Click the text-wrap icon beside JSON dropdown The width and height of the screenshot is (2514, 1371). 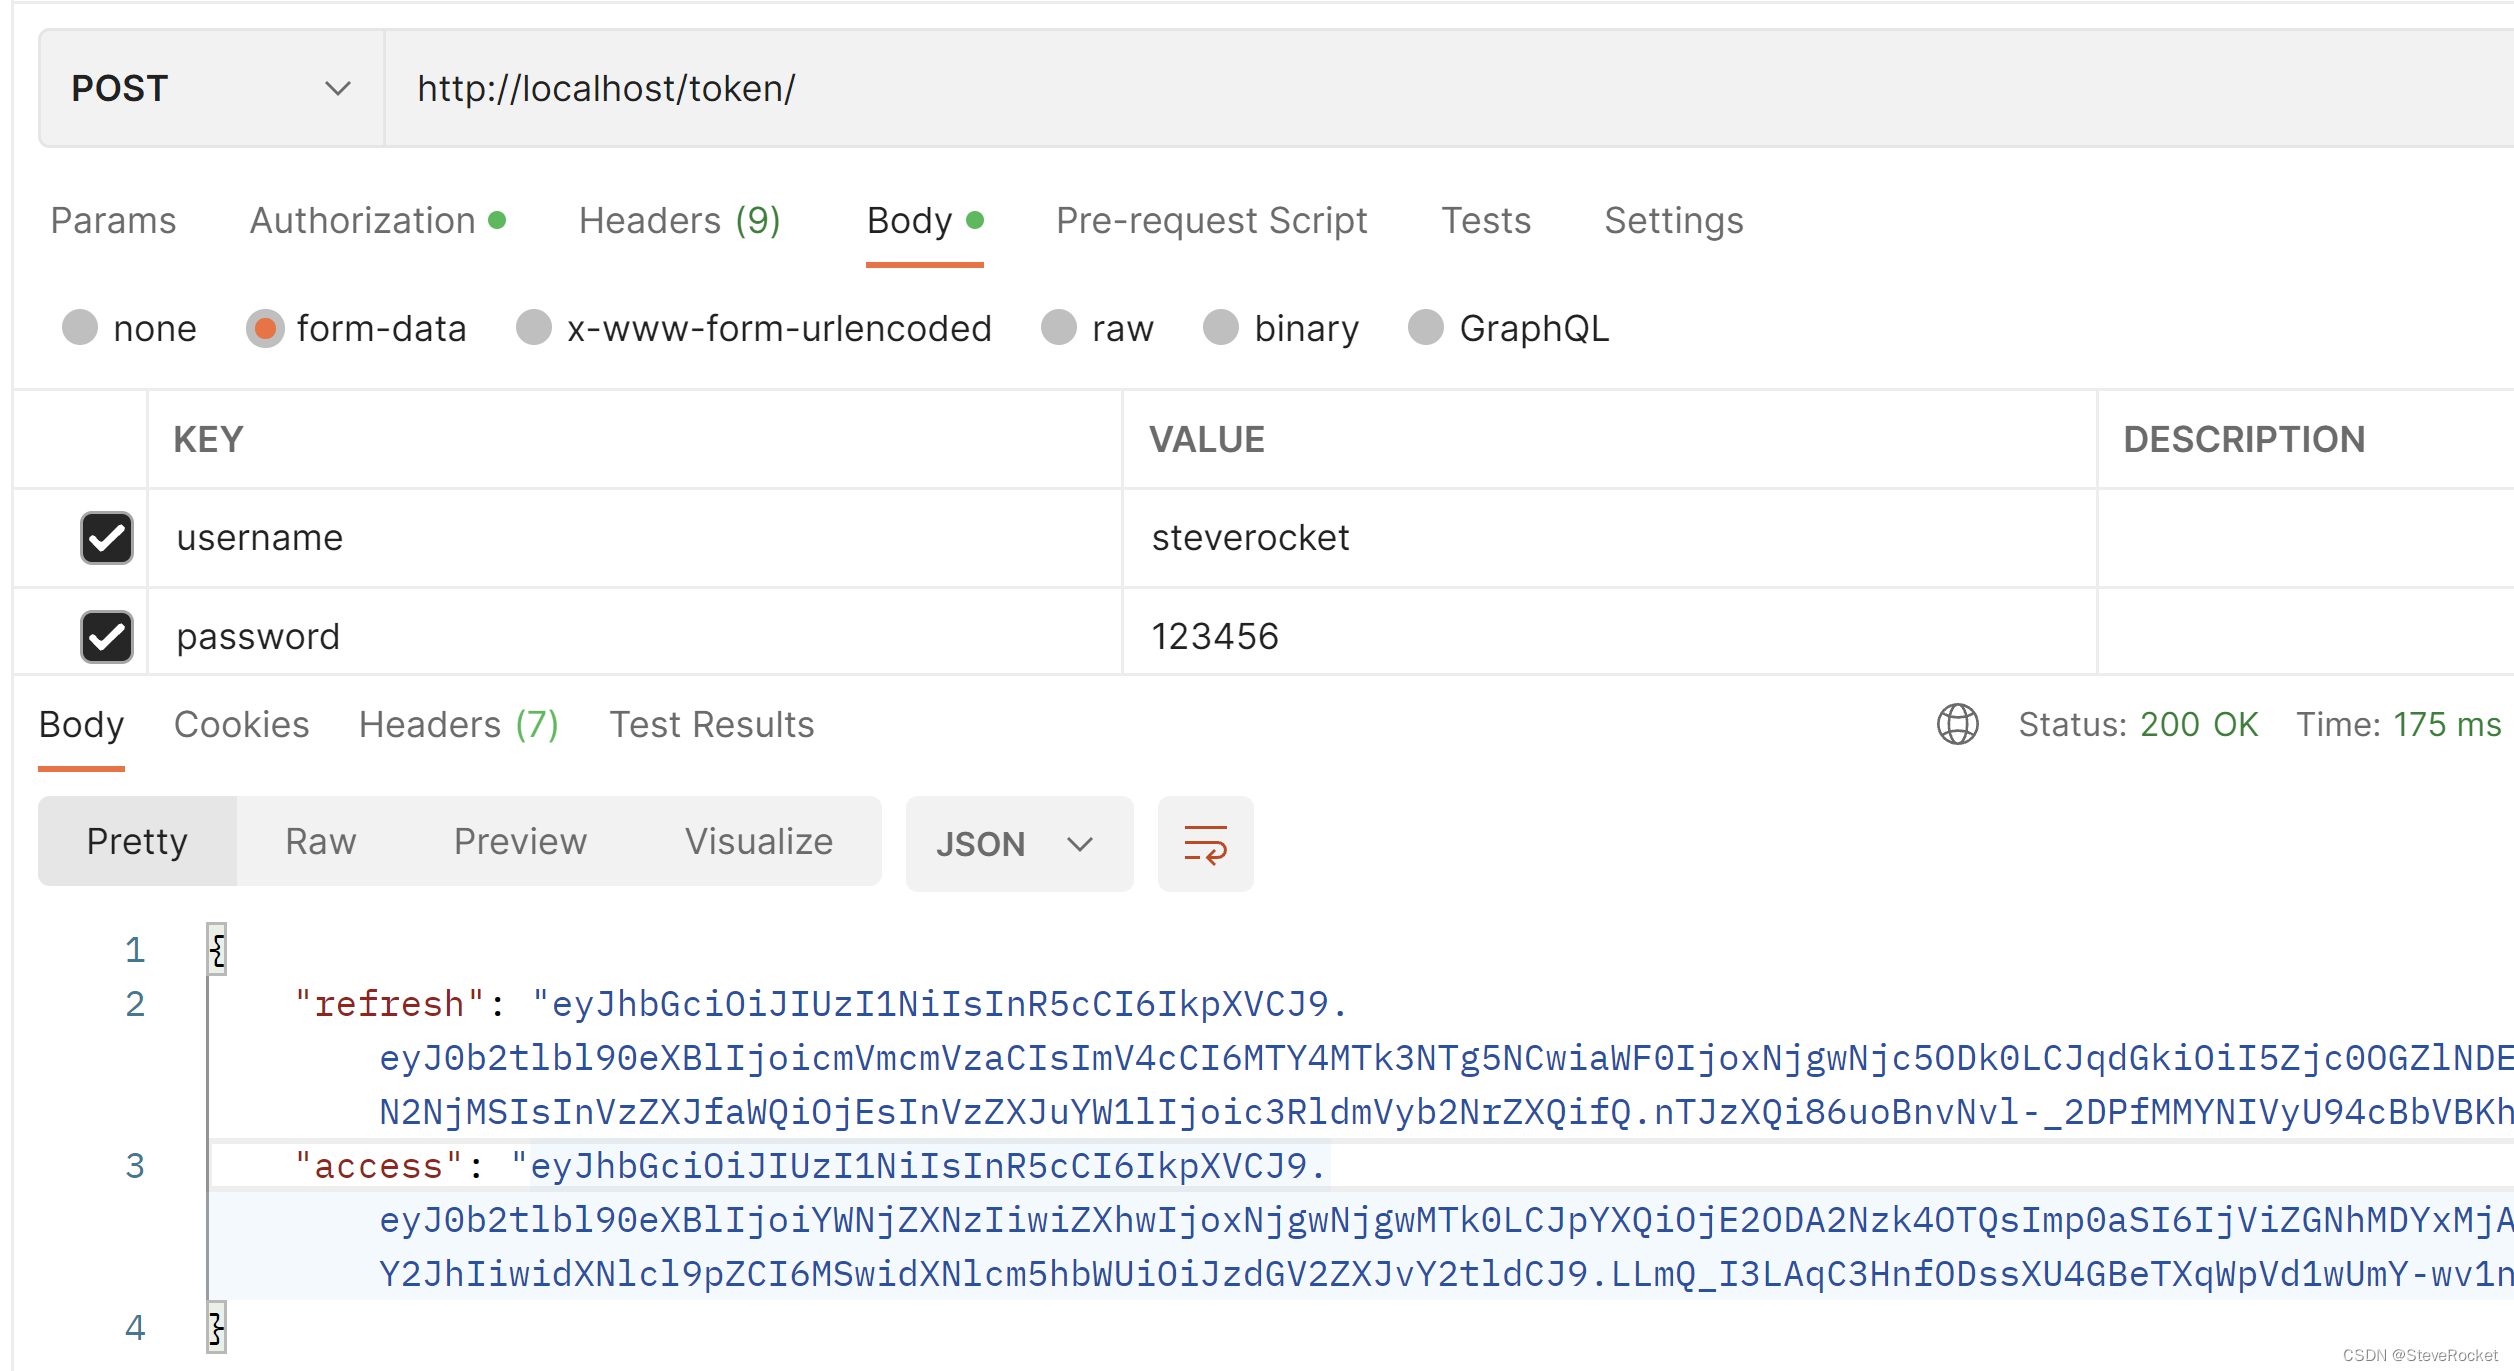tap(1205, 843)
